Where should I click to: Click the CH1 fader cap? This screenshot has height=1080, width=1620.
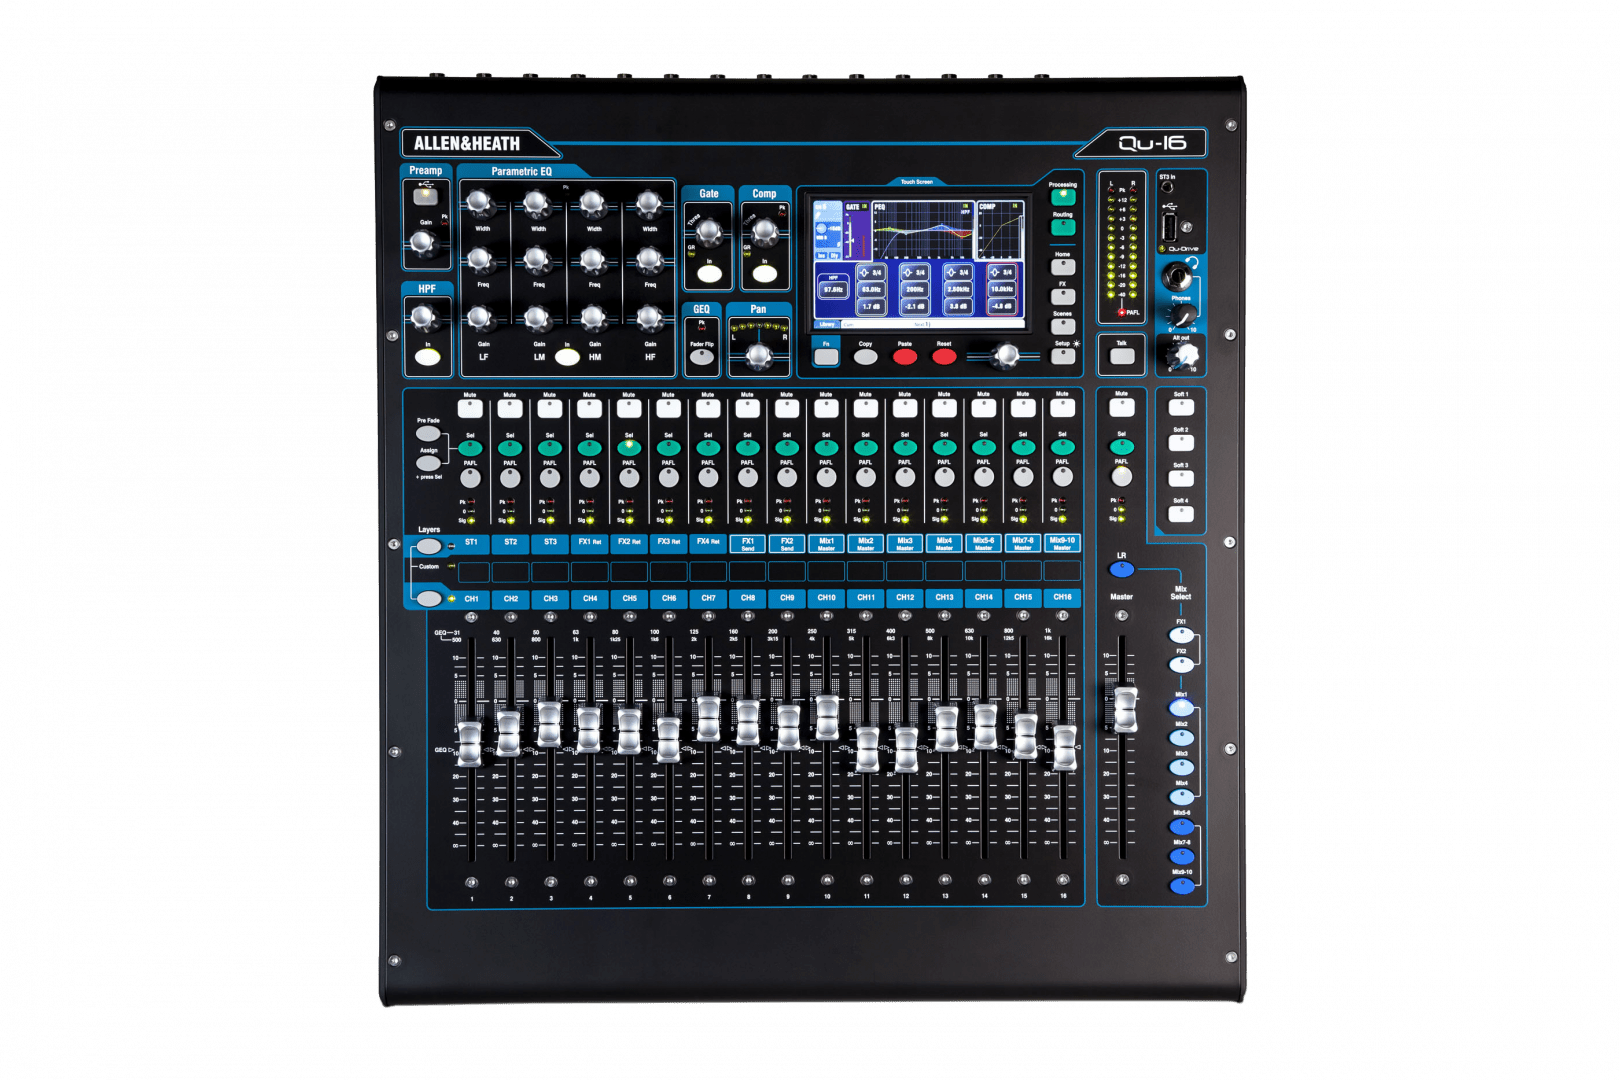469,743
